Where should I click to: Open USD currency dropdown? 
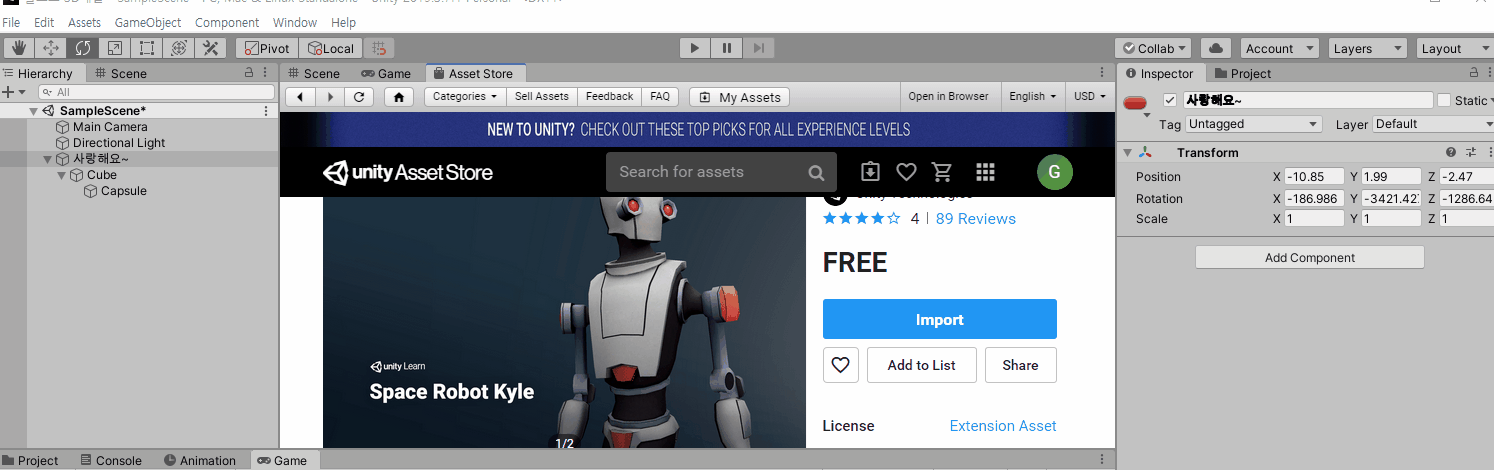[x=1090, y=97]
